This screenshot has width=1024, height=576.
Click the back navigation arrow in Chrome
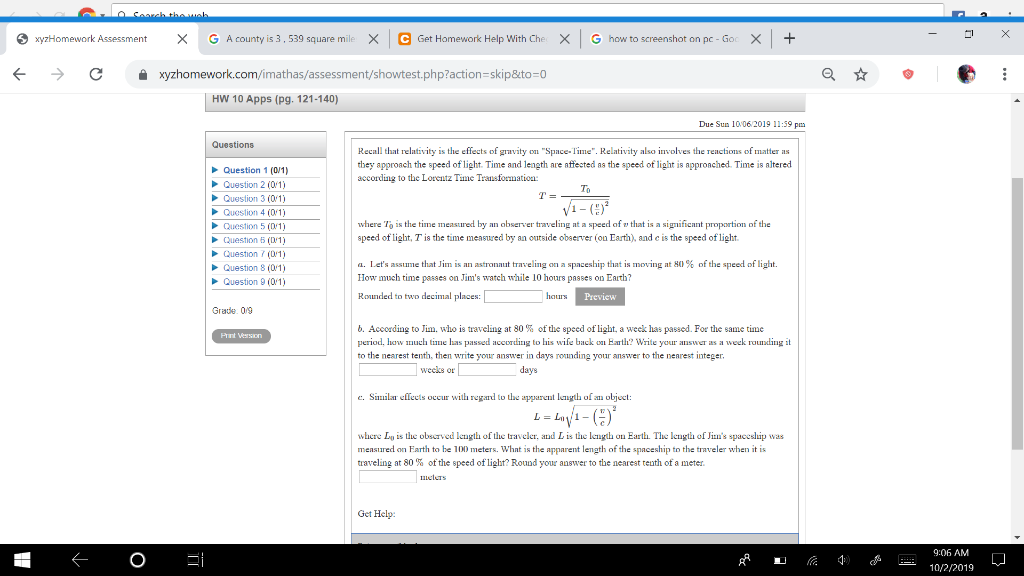[x=20, y=75]
